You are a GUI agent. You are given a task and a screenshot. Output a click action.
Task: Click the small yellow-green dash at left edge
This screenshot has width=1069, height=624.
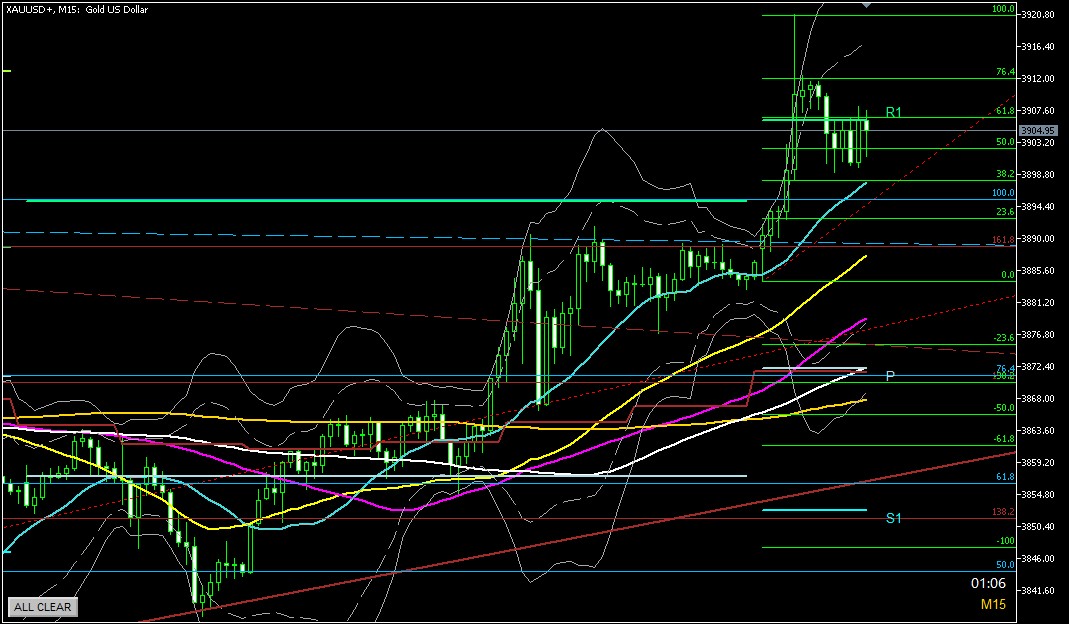[5, 70]
